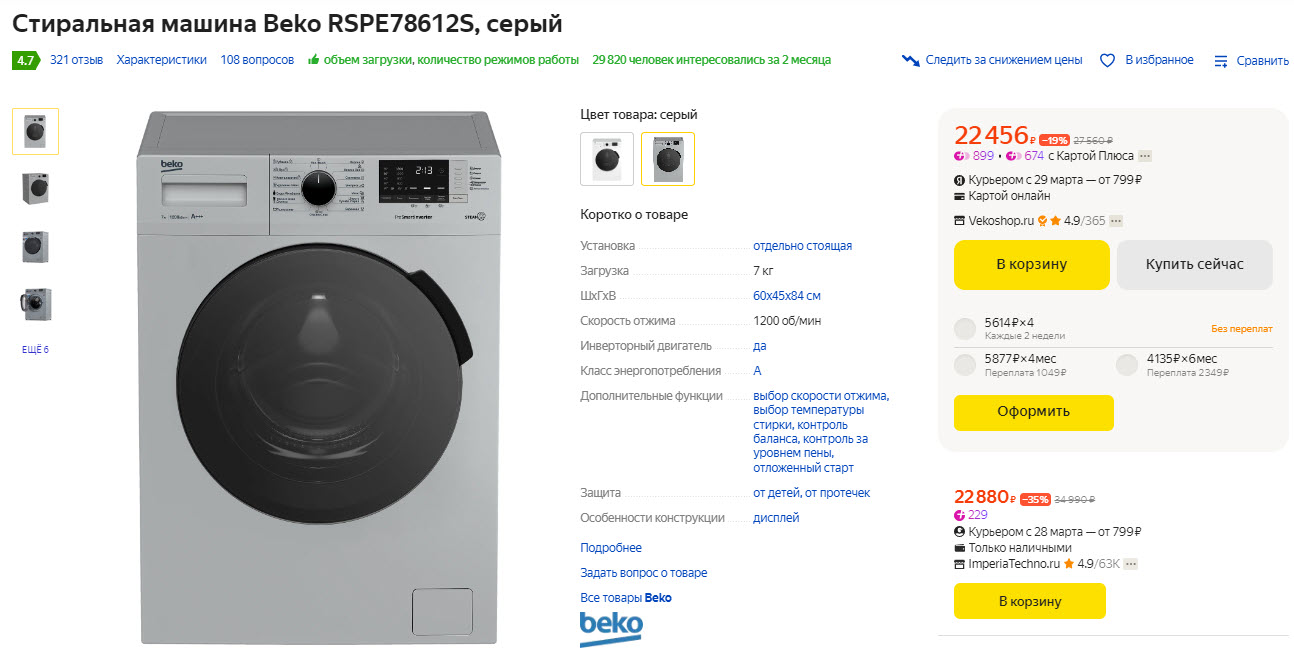Open the second product thumbnail image
Screen dimensions: 1294x651
pyautogui.click(x=36, y=189)
